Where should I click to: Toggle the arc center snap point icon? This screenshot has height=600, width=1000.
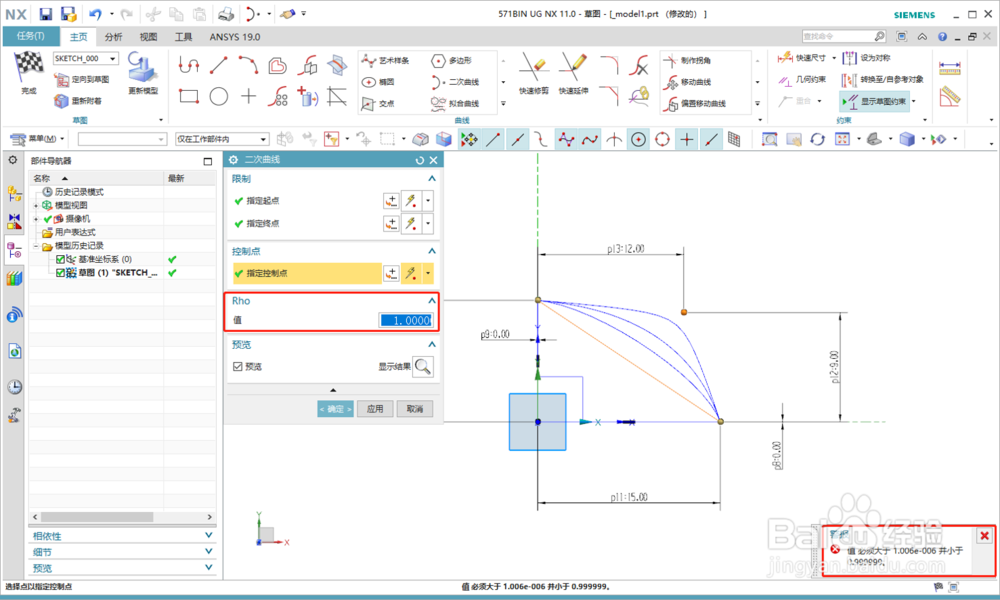point(638,140)
